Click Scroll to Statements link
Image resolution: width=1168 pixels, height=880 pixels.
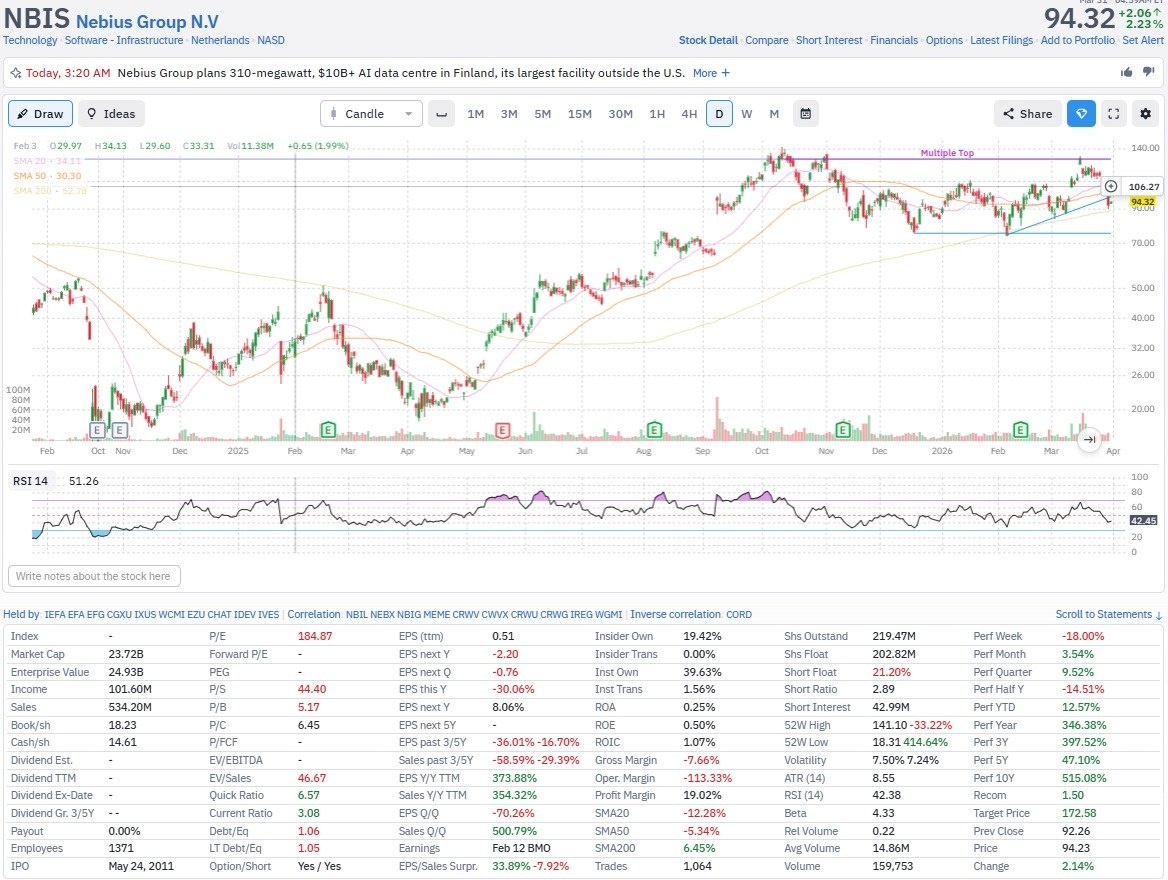(x=1108, y=615)
